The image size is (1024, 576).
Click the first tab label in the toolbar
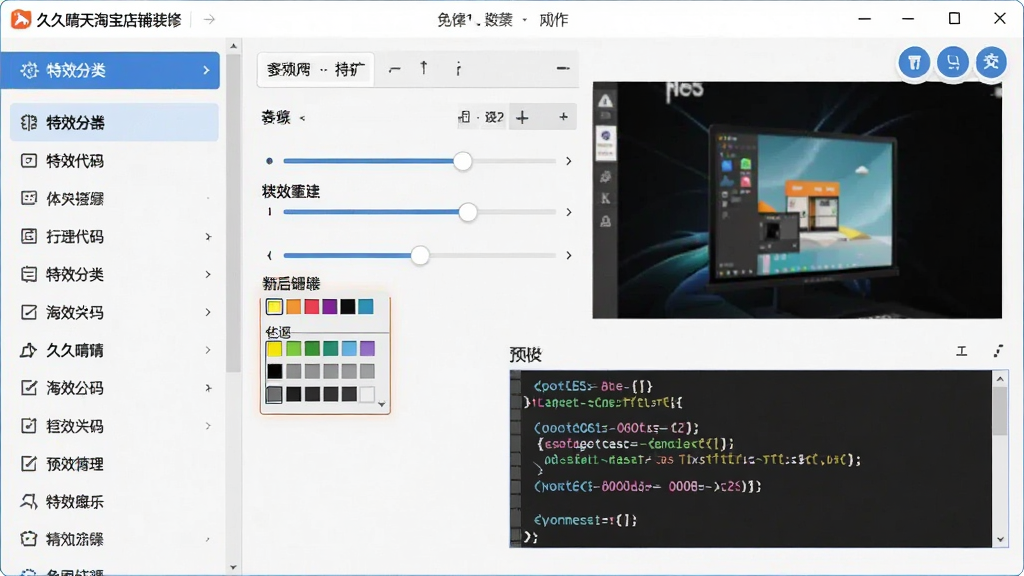click(x=289, y=69)
